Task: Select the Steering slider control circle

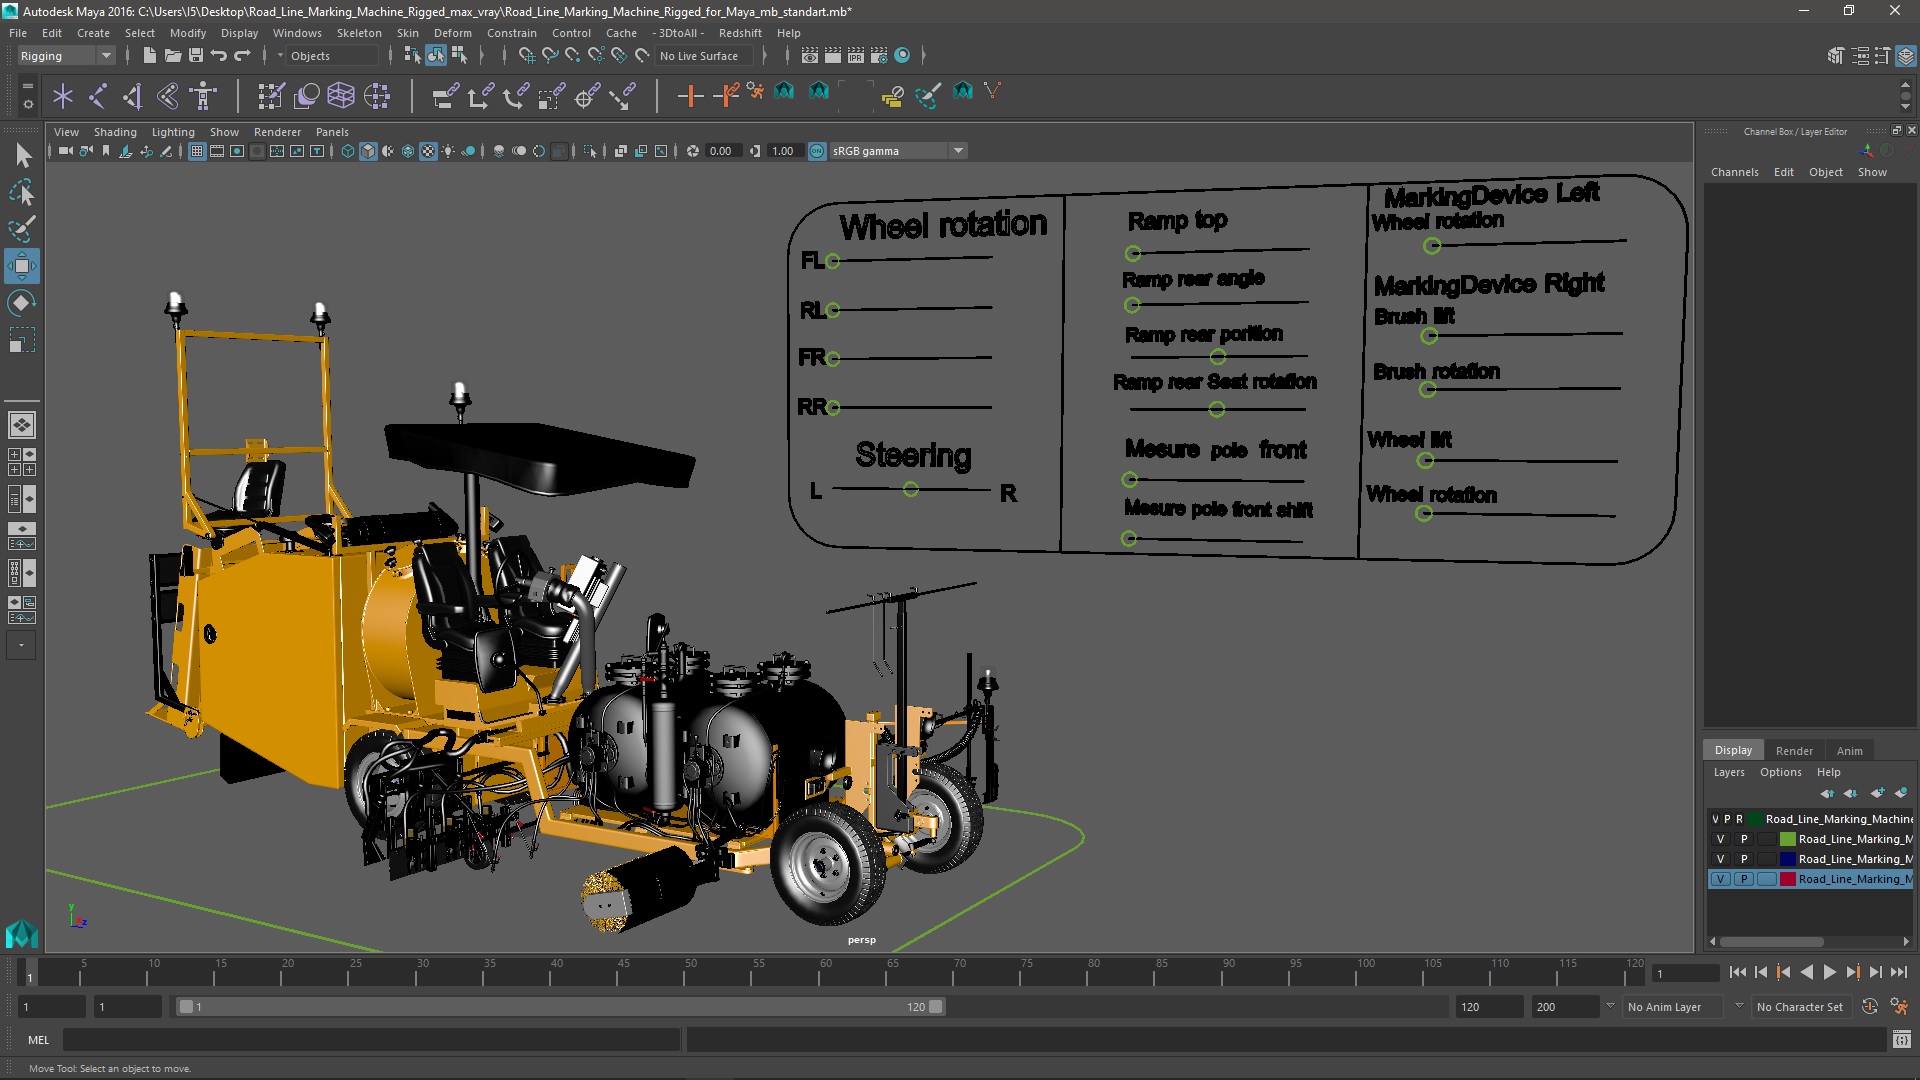Action: coord(910,489)
